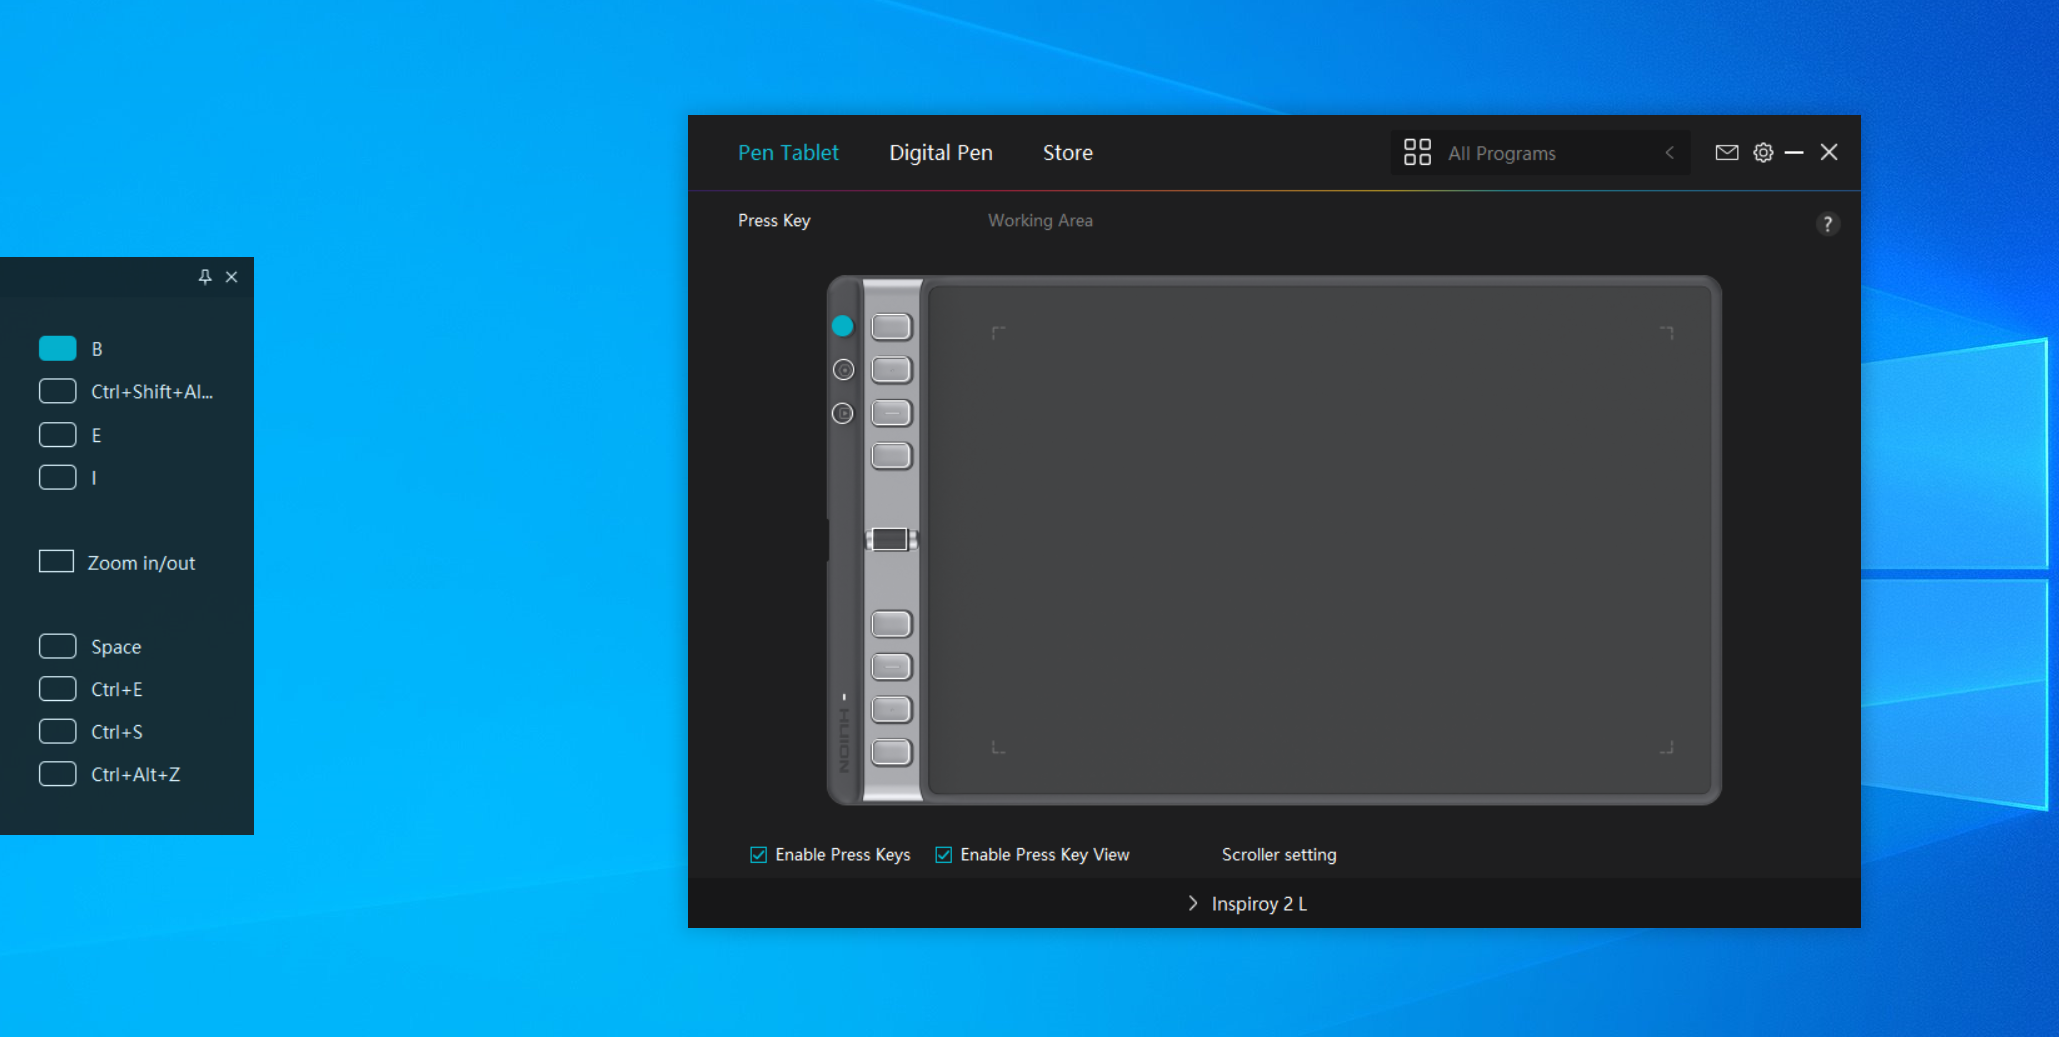The height and width of the screenshot is (1037, 2059).
Task: Select the bottom press key on tablet
Action: [x=891, y=752]
